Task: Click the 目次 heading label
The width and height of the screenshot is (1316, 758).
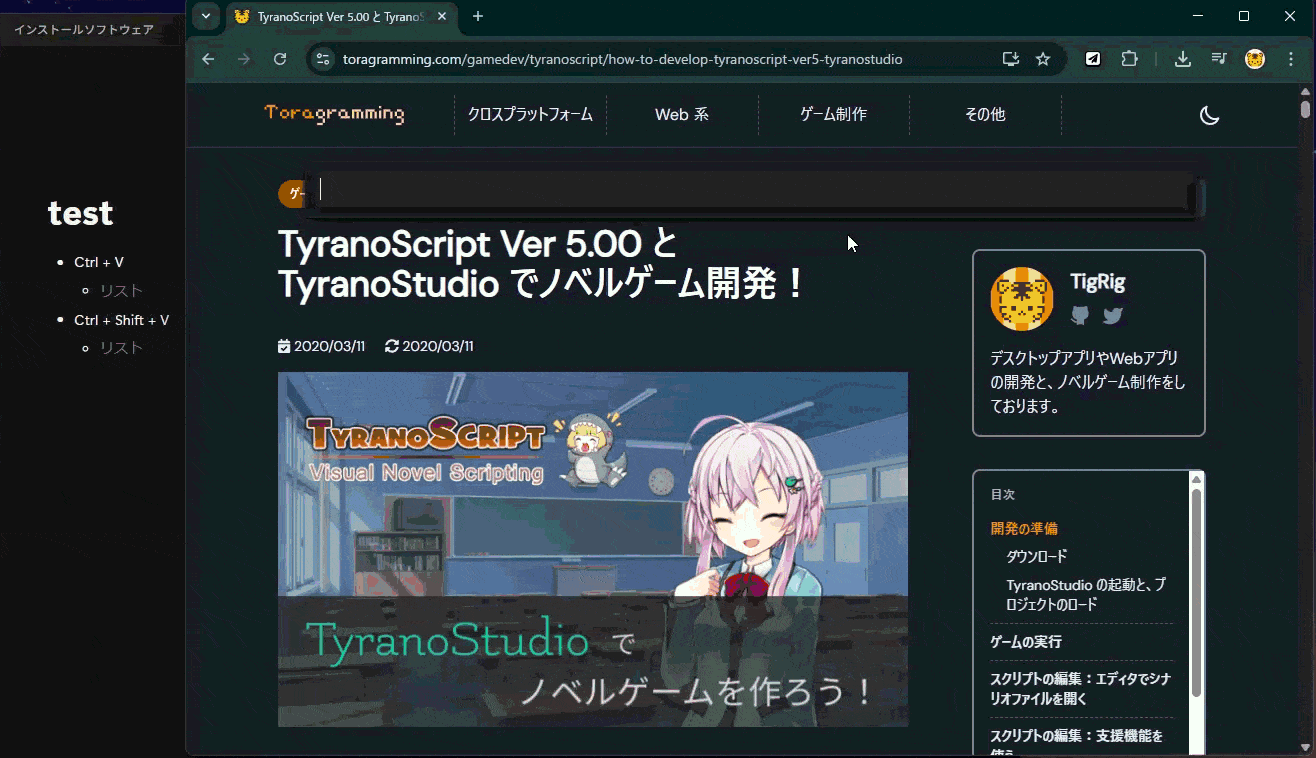Action: (1003, 494)
